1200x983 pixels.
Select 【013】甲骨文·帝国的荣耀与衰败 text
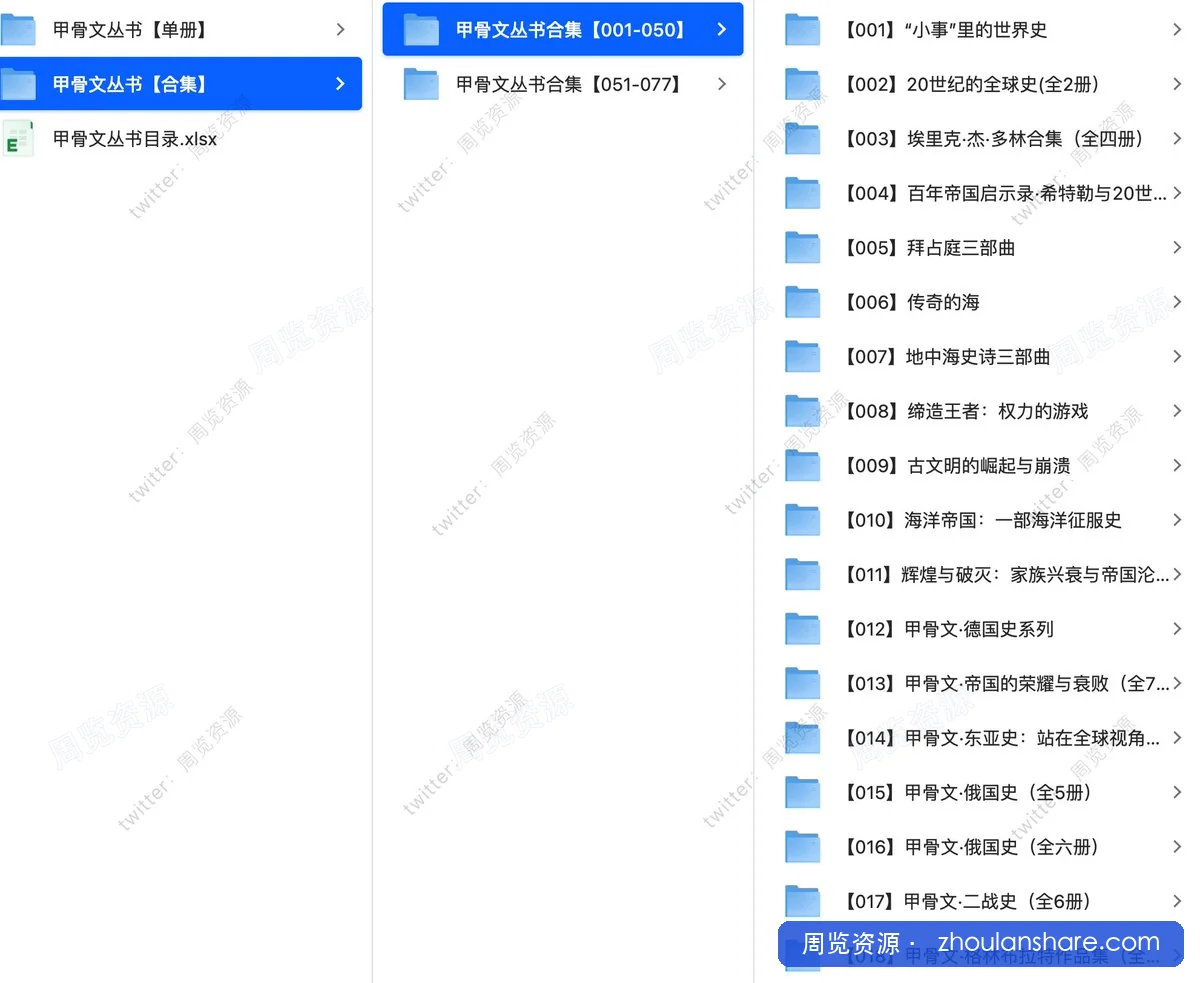click(x=1004, y=684)
